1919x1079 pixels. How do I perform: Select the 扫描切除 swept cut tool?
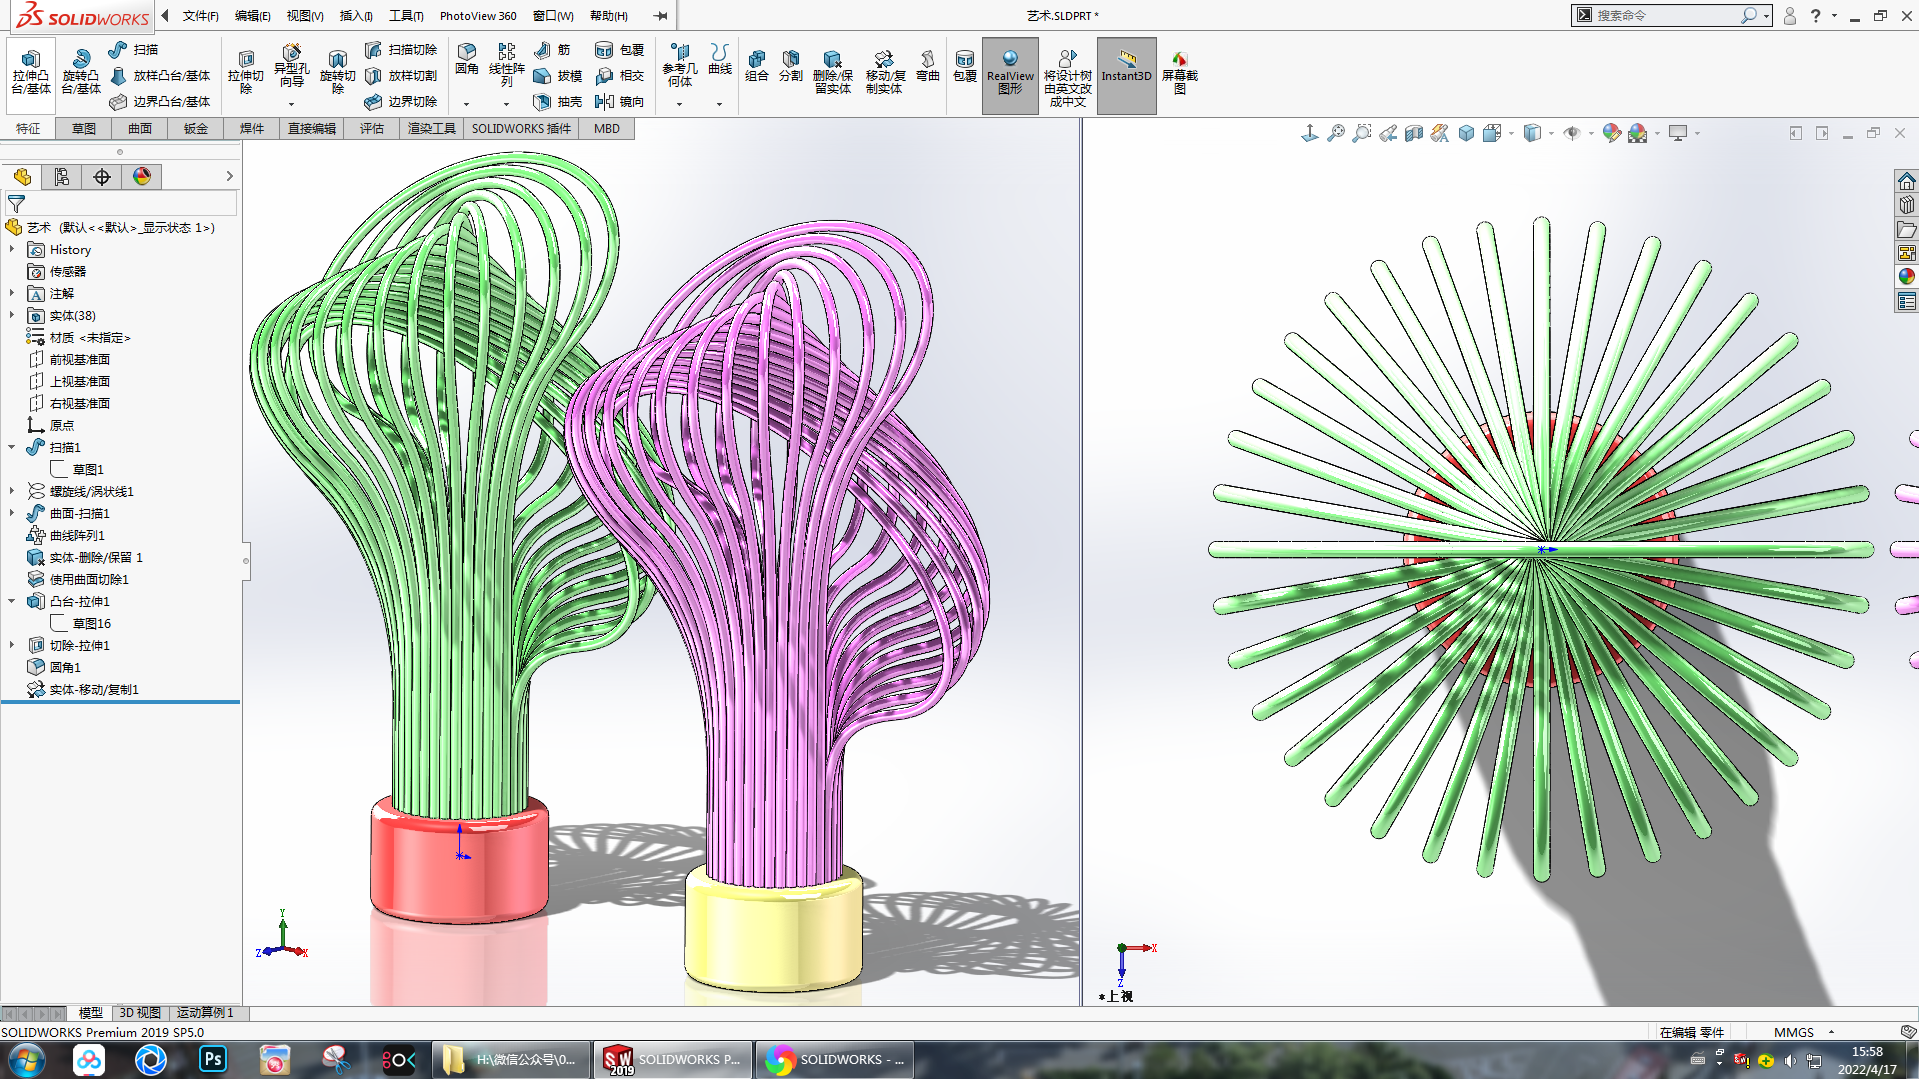(400, 49)
